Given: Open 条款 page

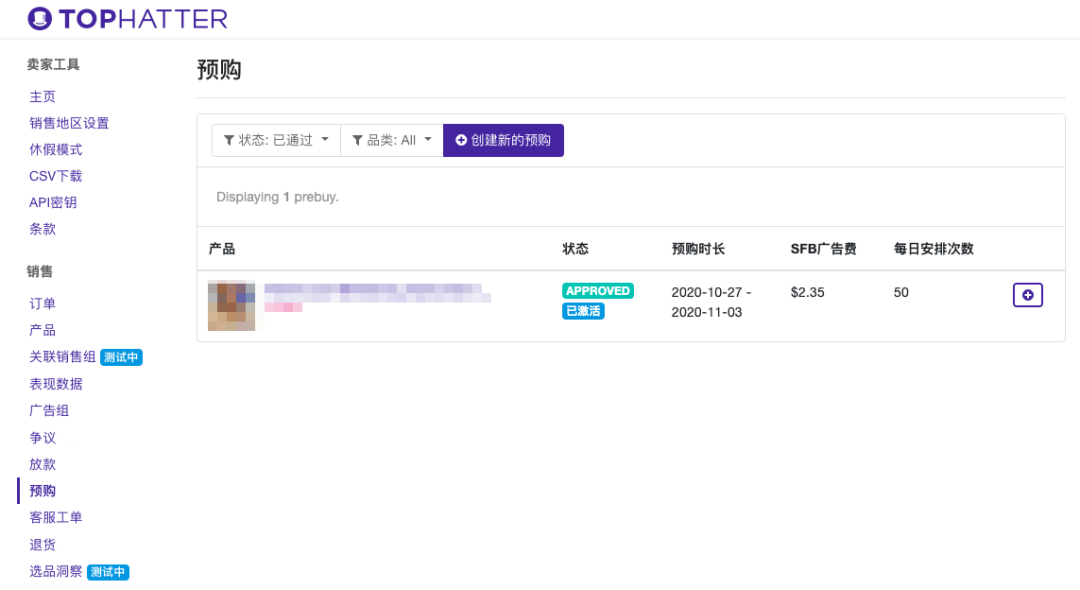Looking at the screenshot, I should click(42, 229).
